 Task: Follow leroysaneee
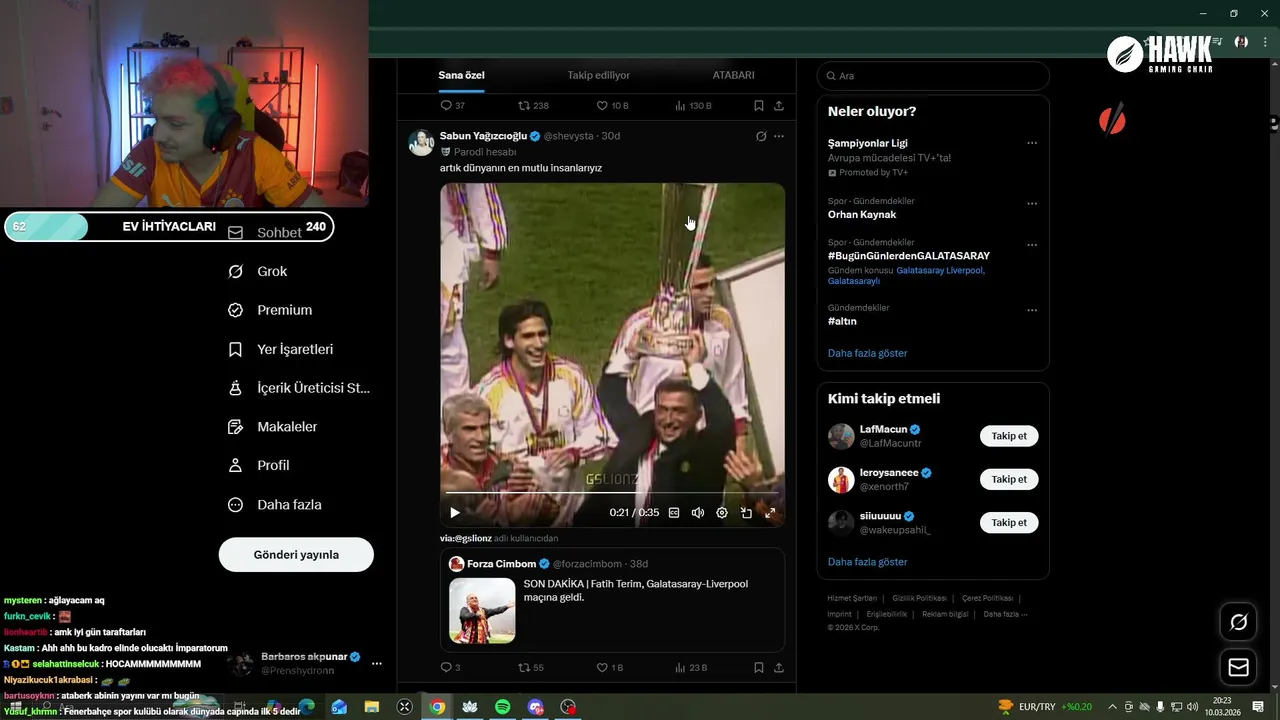tap(1009, 479)
